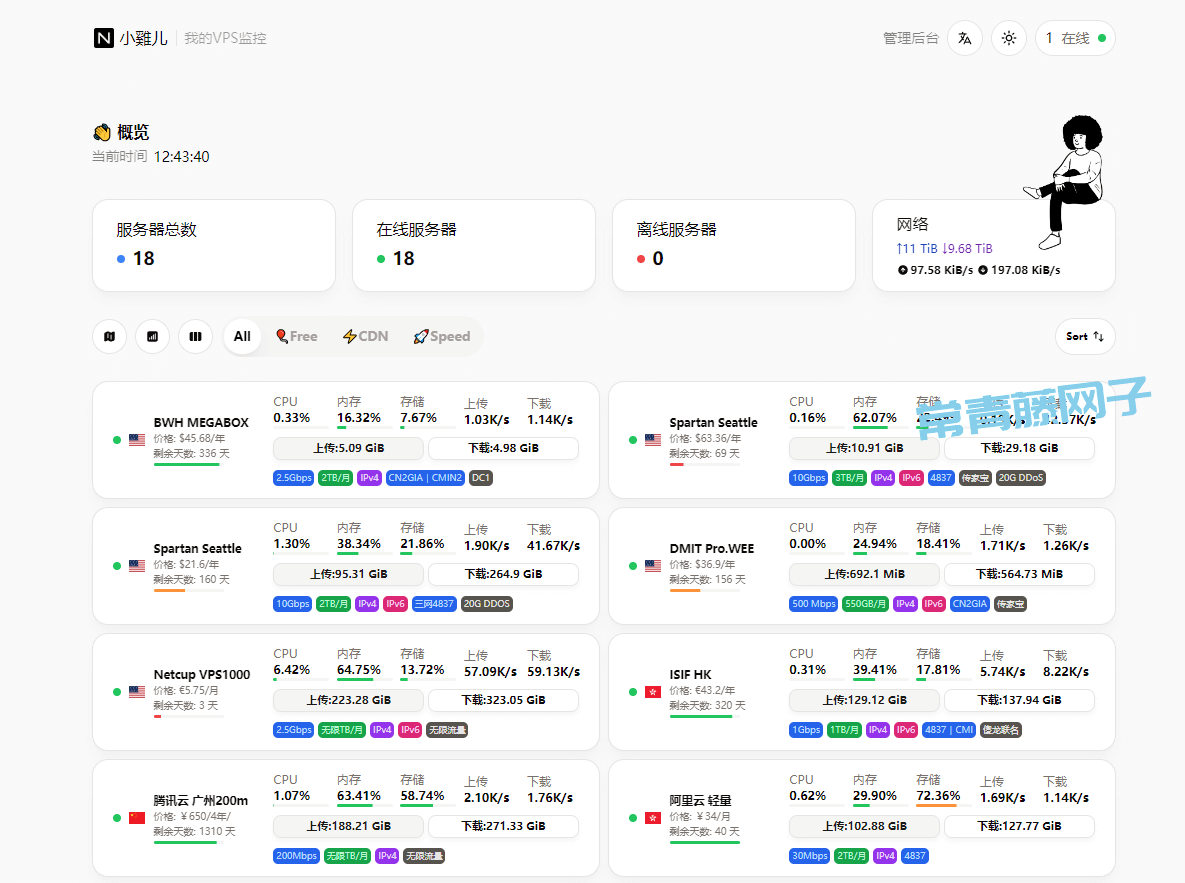Open the ISIF HK server name
Viewport: 1185px width, 883px height.
690,674
